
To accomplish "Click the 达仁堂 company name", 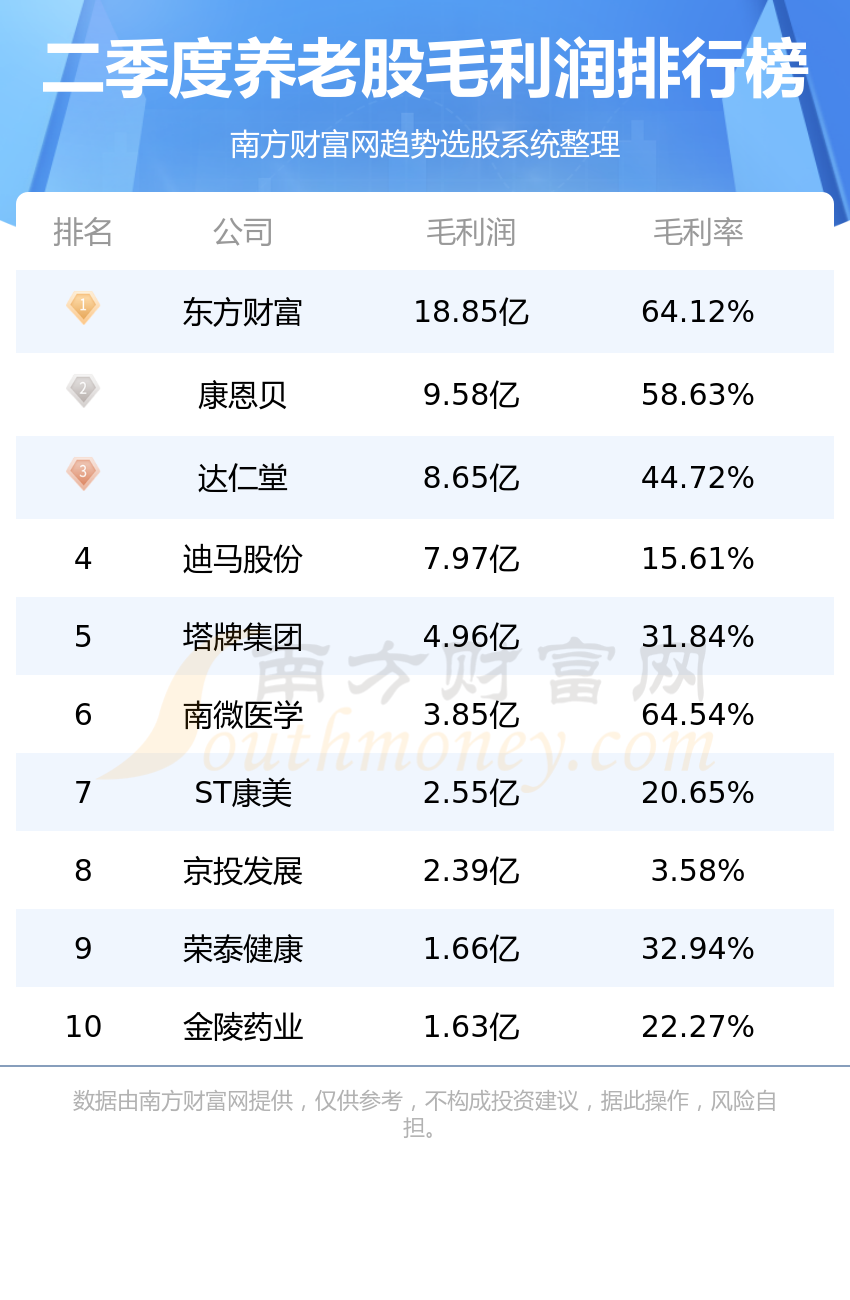I will pyautogui.click(x=243, y=478).
